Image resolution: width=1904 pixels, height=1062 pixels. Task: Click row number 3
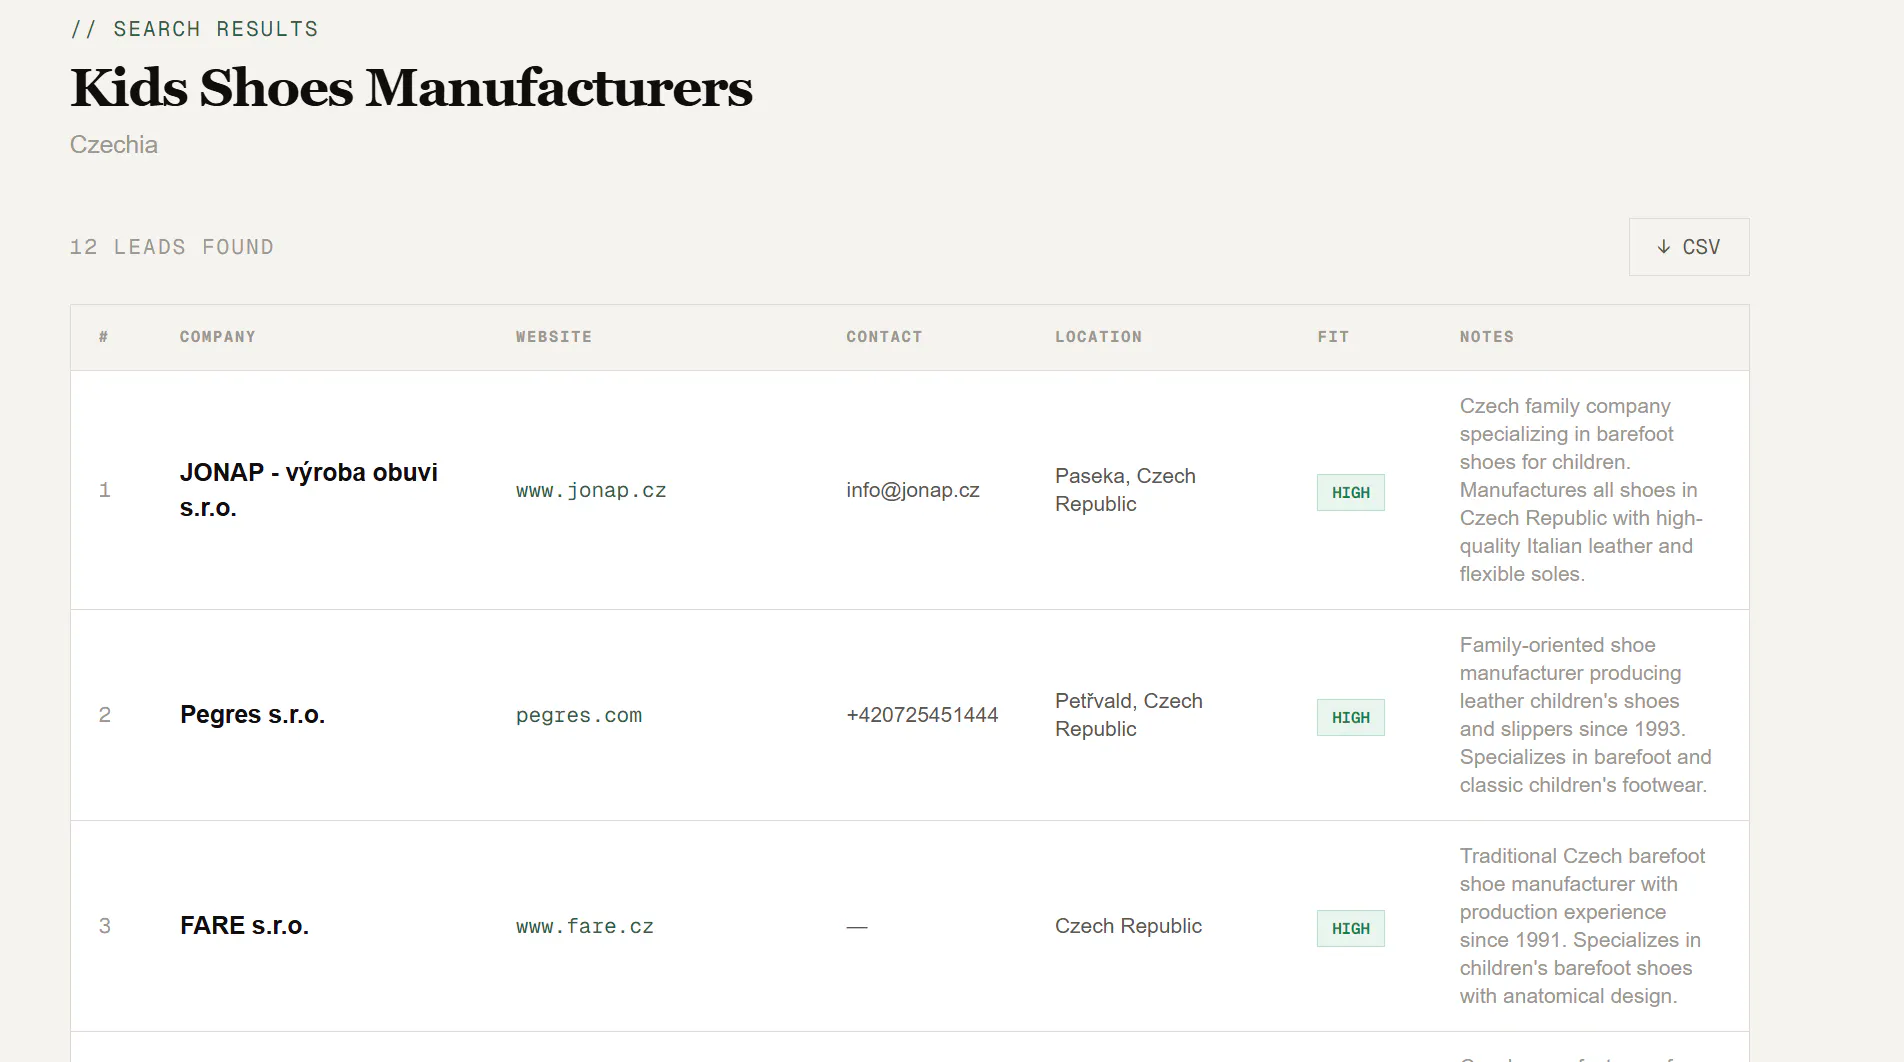104,926
